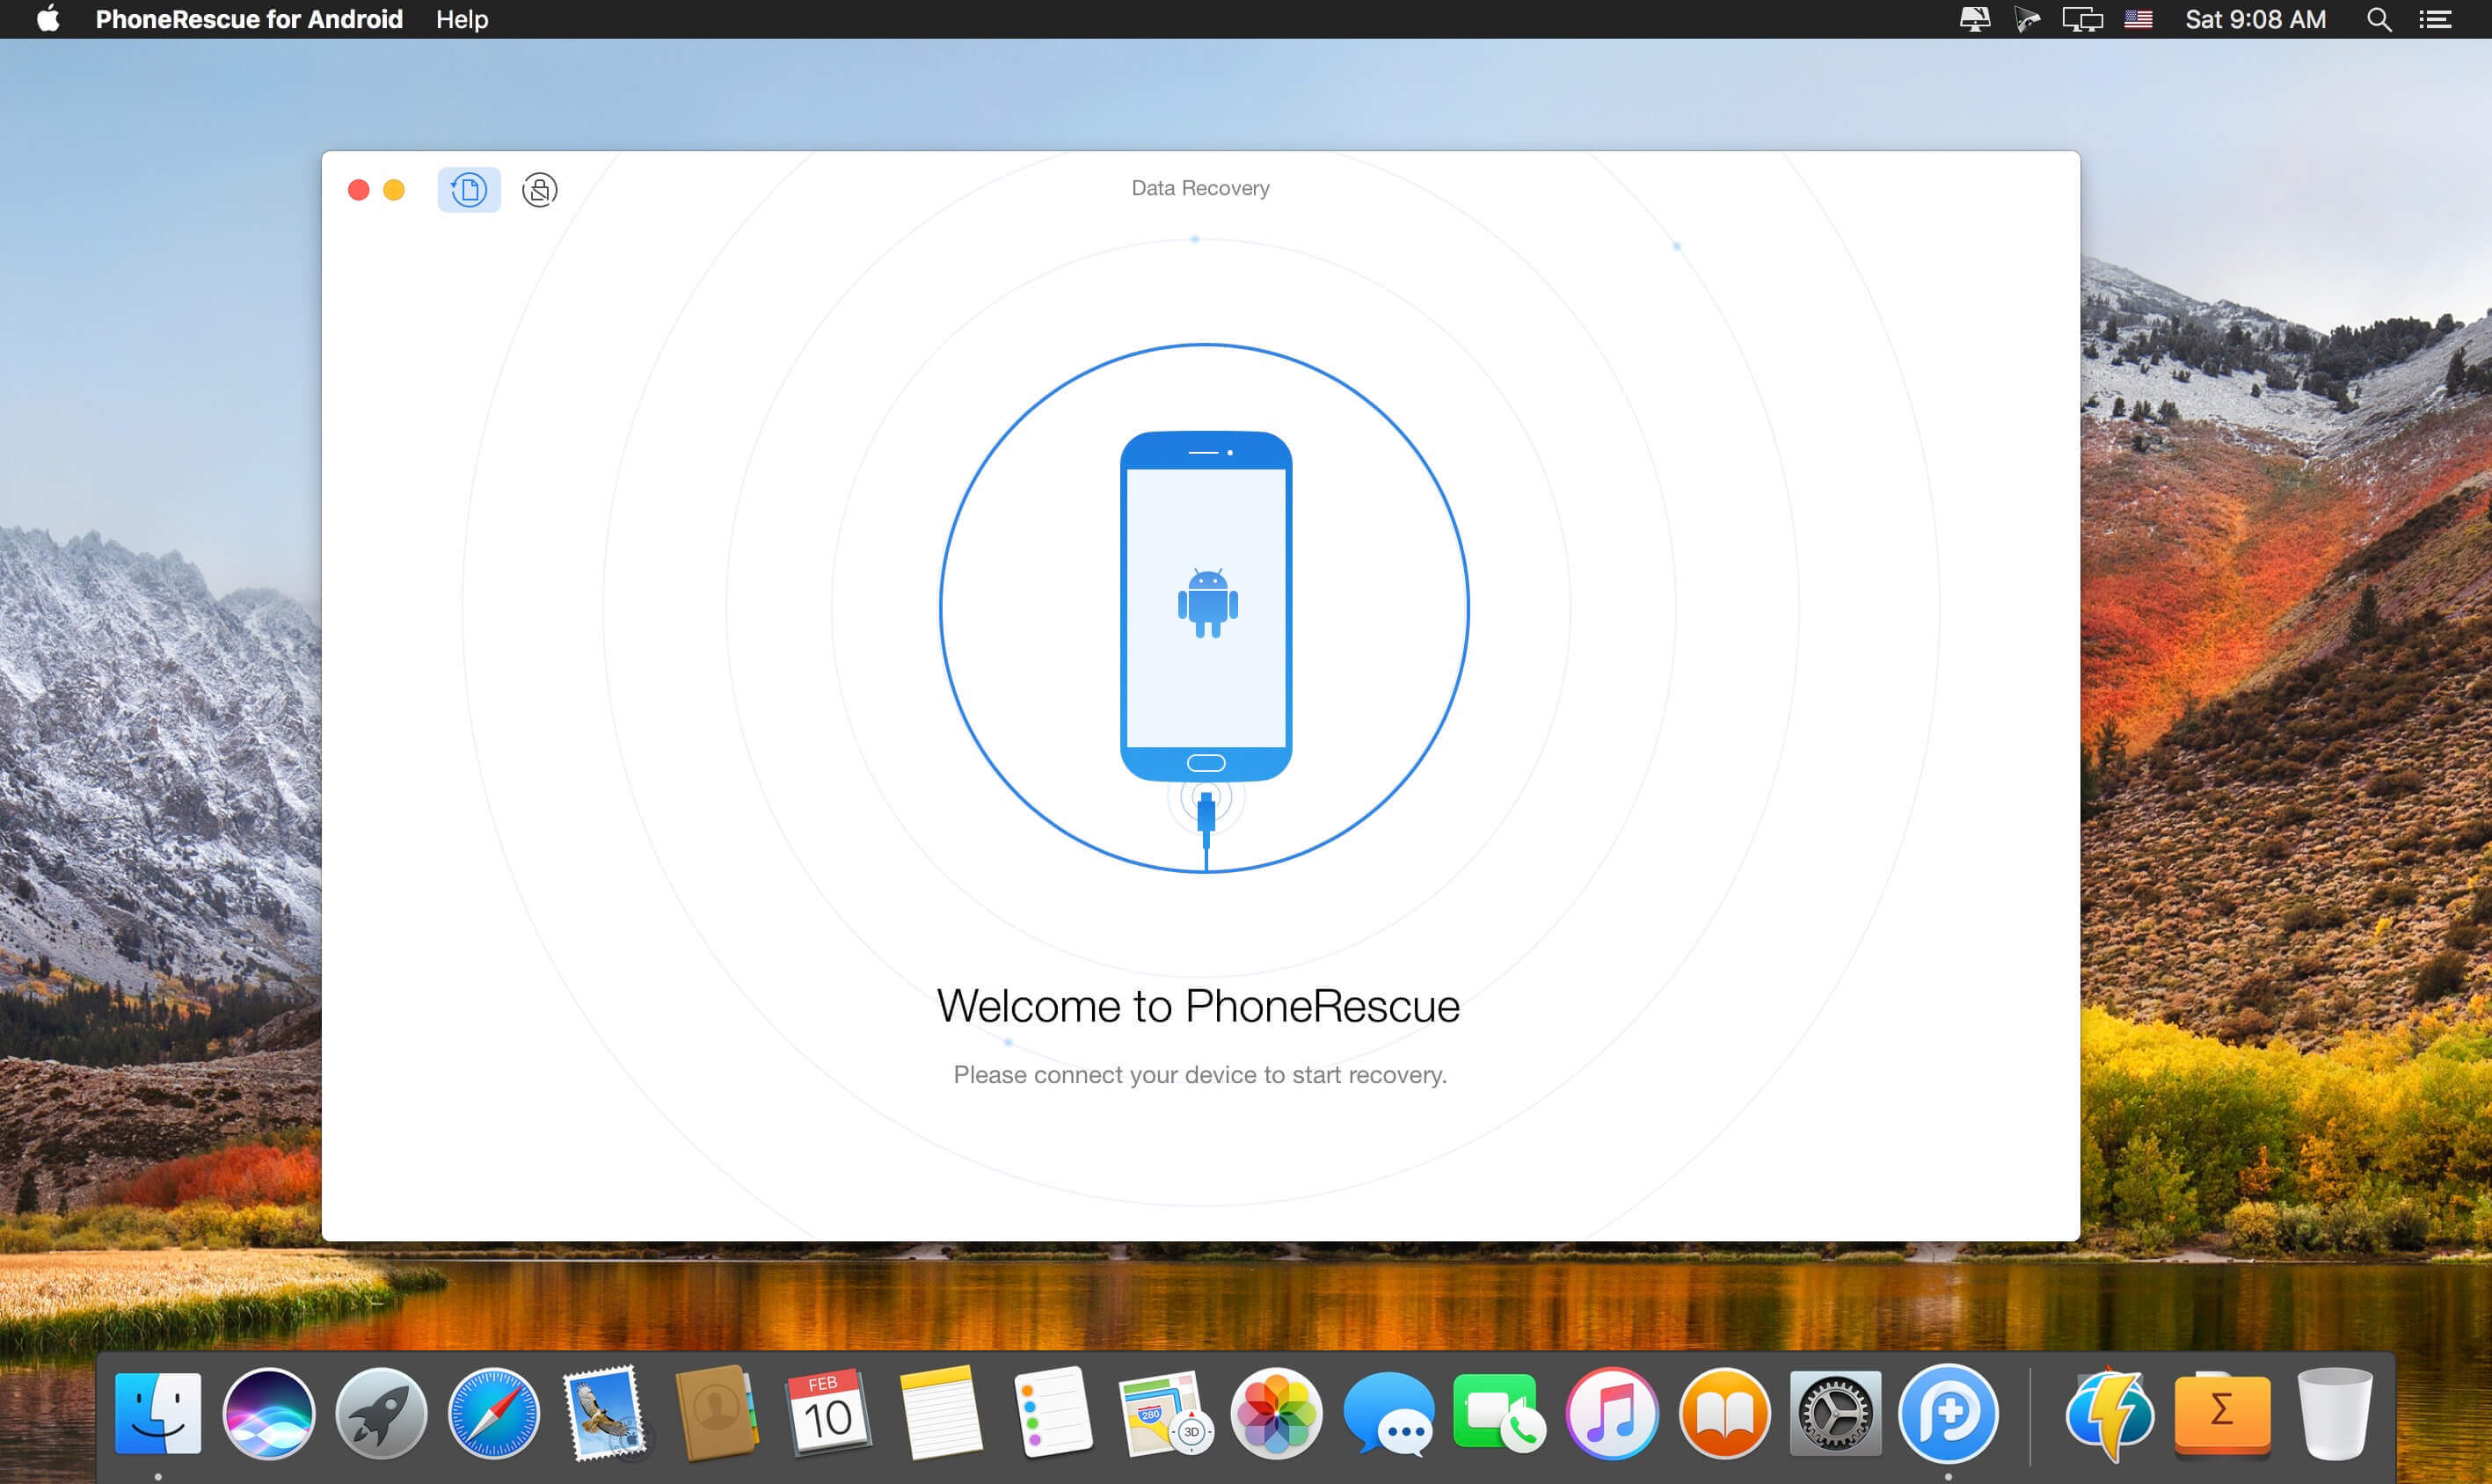Open the Calendar showing Feb 10
The height and width of the screenshot is (1484, 2492).
(x=828, y=1411)
